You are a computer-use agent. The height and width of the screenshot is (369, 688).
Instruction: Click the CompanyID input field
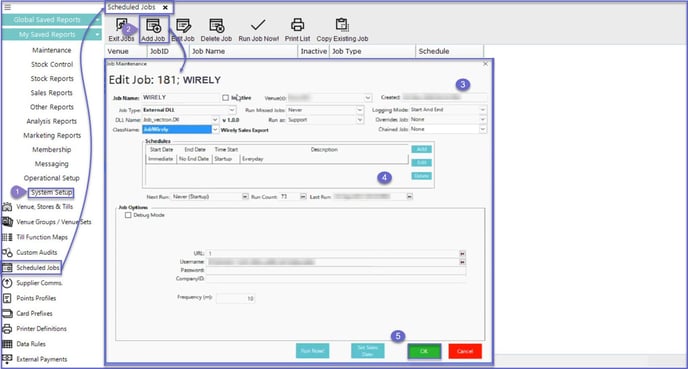(x=336, y=279)
